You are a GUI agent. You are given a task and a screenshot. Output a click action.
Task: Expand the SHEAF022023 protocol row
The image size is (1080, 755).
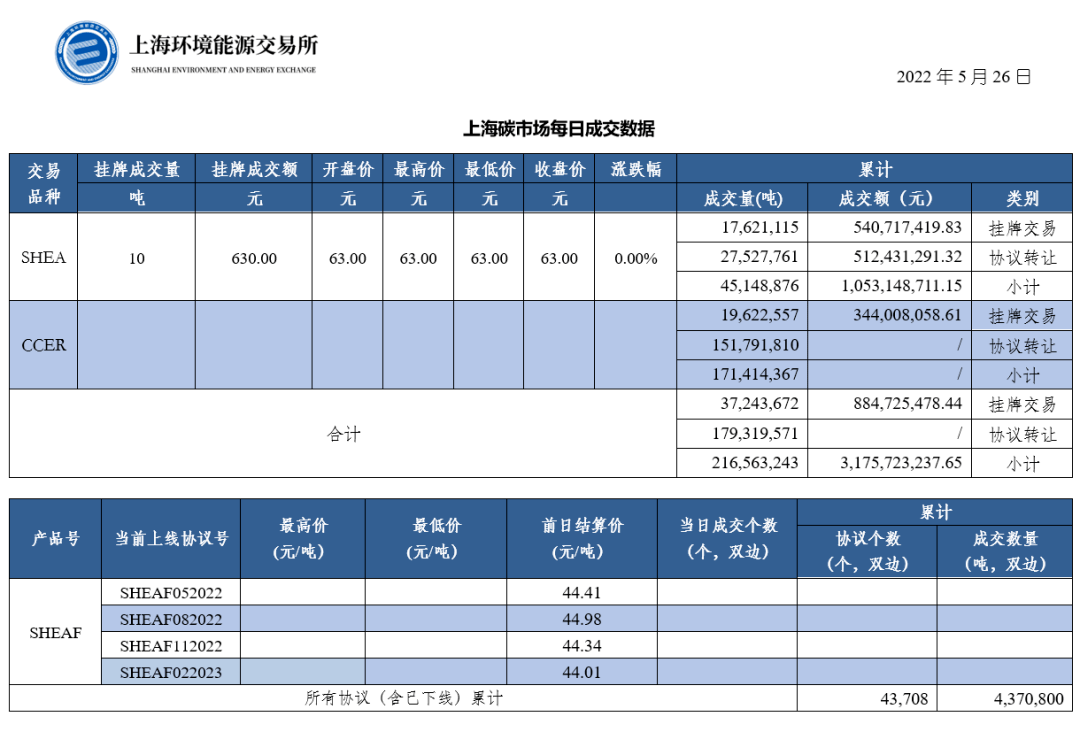pyautogui.click(x=170, y=673)
